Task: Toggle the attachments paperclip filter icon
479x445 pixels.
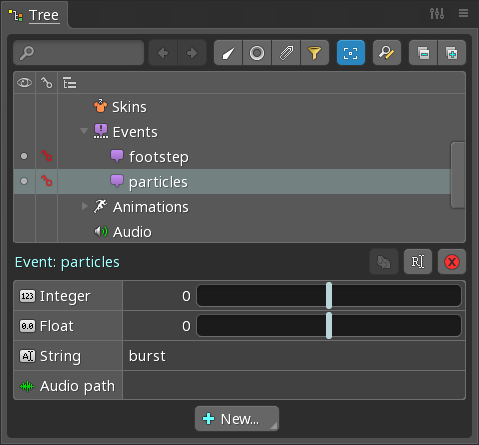Action: (x=286, y=53)
